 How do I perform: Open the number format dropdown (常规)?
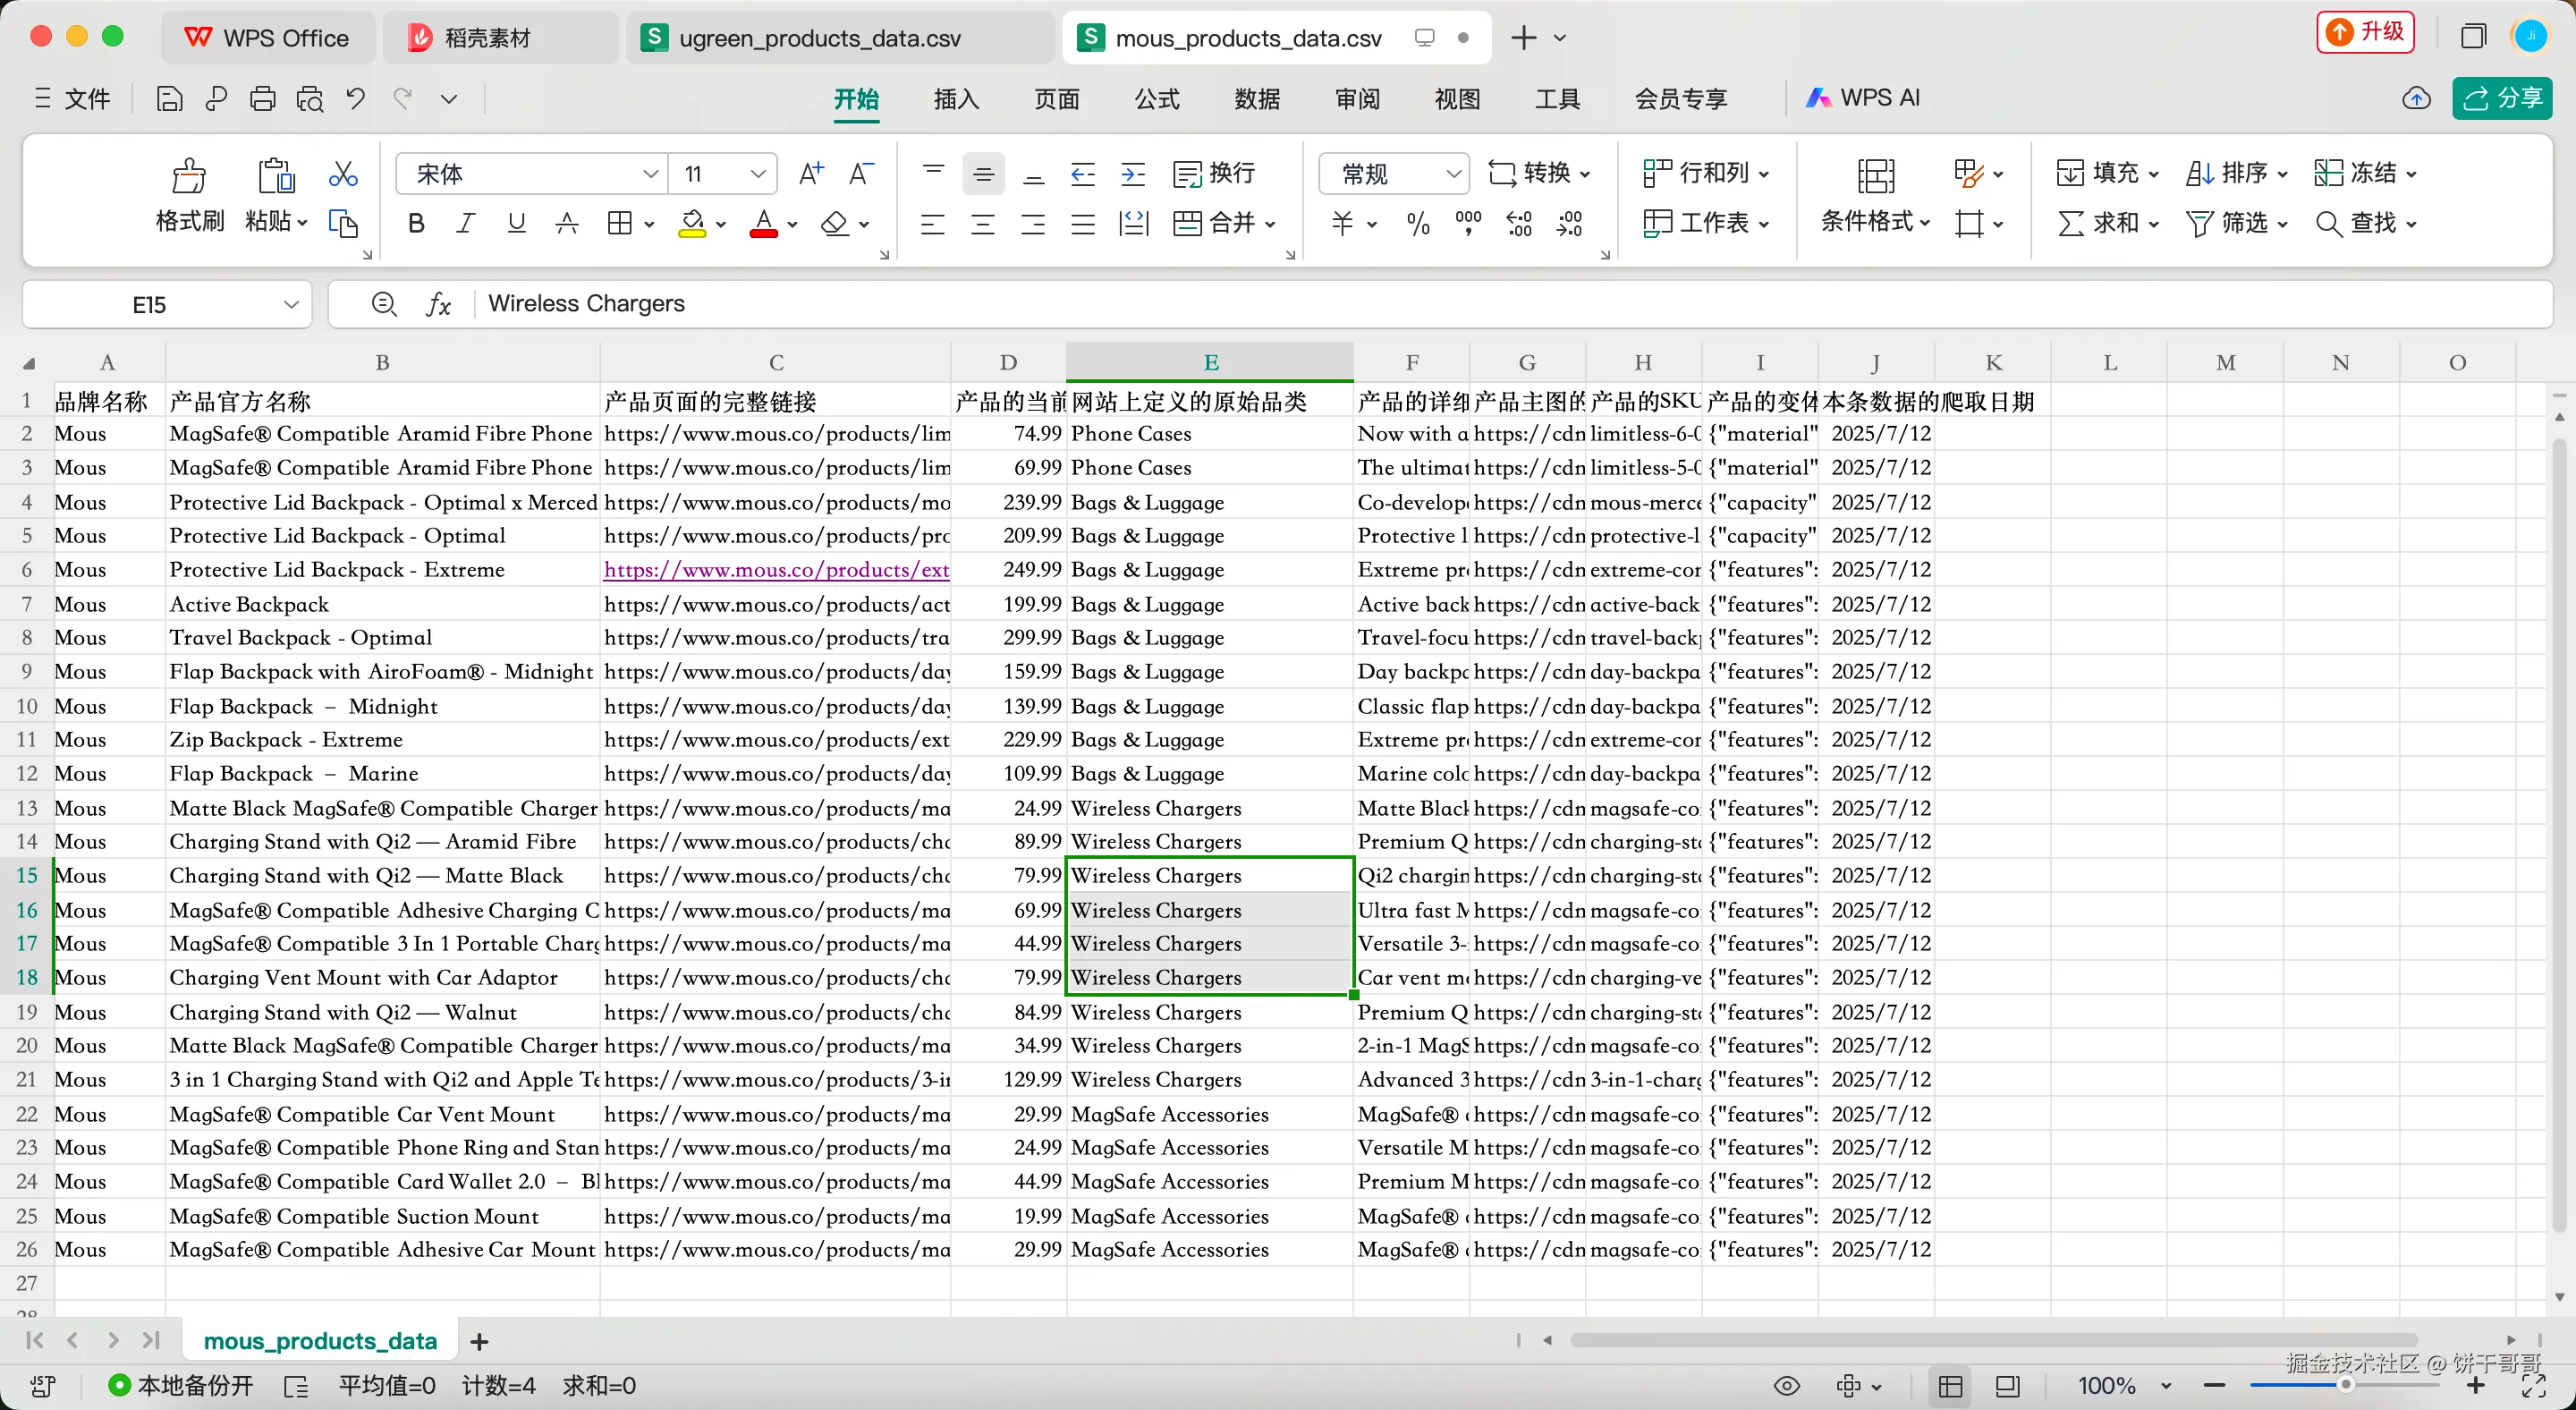pyautogui.click(x=1453, y=174)
